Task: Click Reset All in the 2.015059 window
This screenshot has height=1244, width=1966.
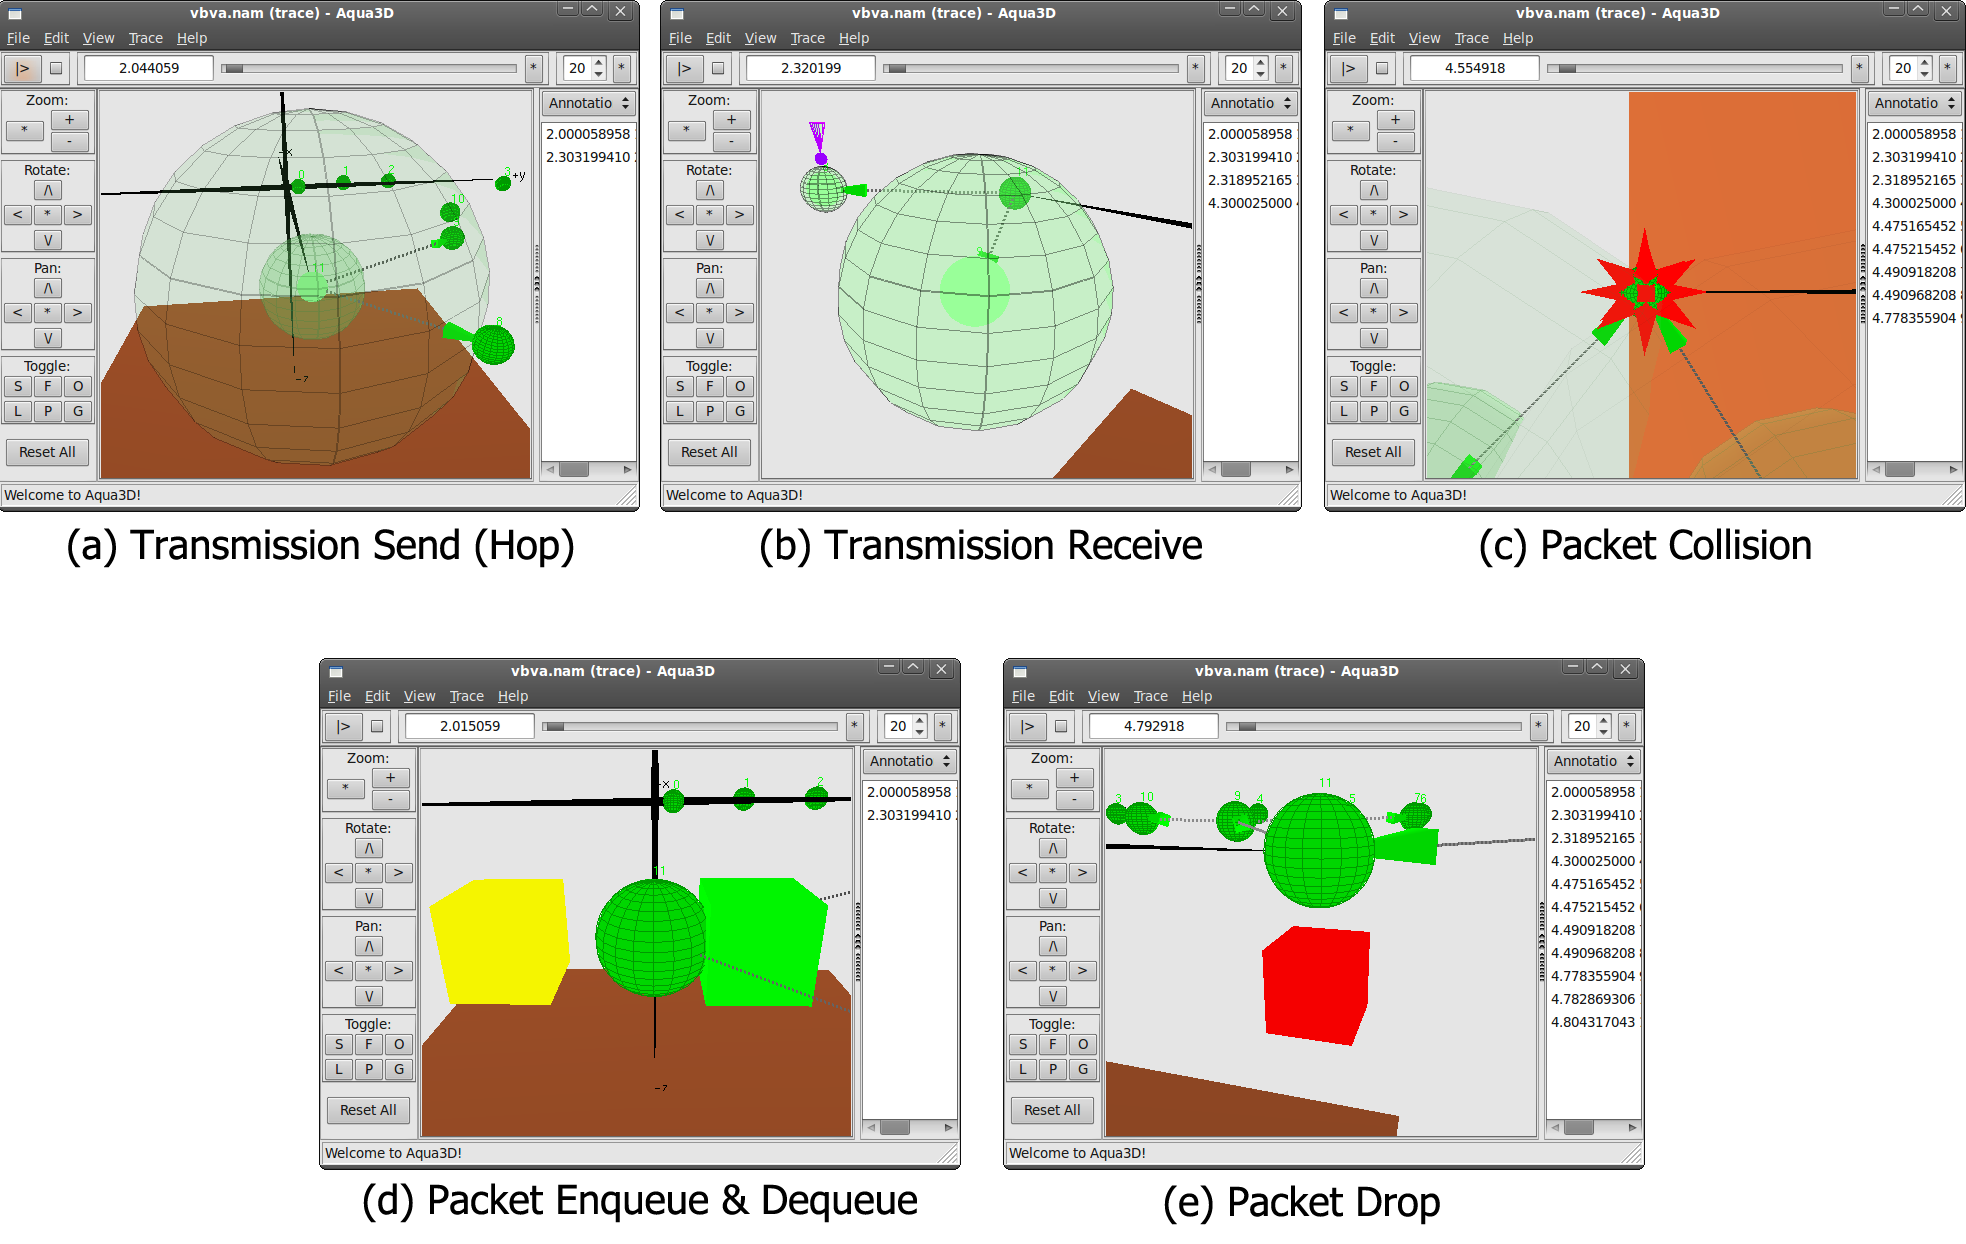Action: tap(368, 1110)
